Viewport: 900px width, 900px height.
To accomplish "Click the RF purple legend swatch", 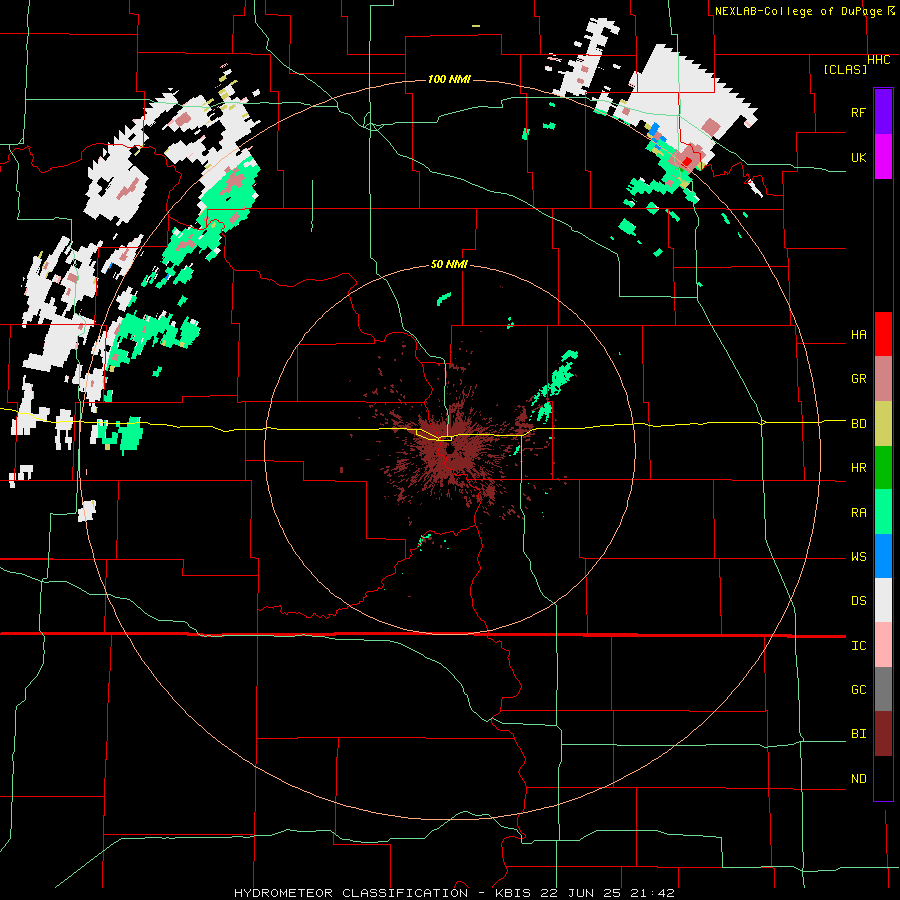I will tap(883, 112).
